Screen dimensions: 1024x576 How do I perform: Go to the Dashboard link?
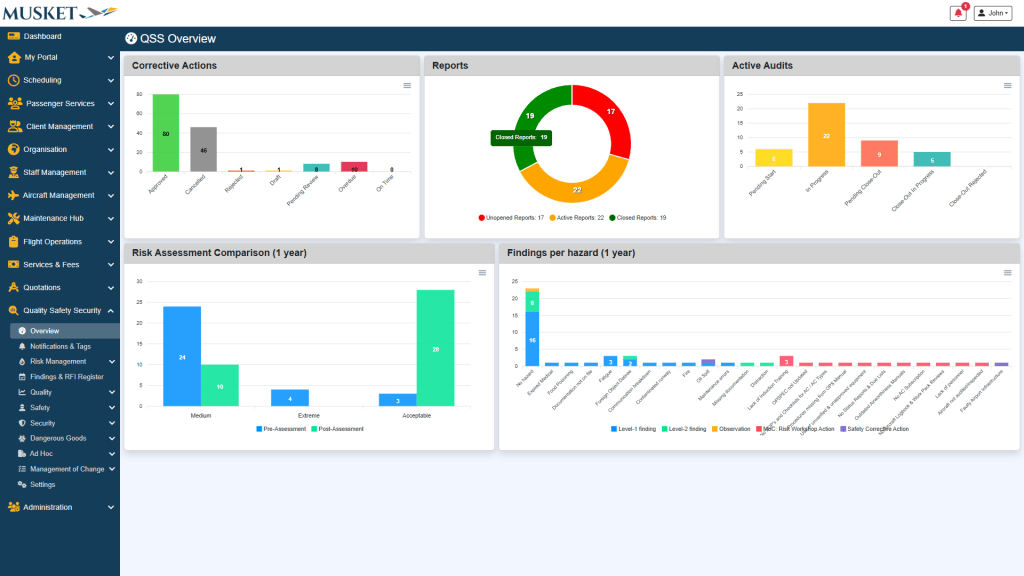tap(42, 36)
